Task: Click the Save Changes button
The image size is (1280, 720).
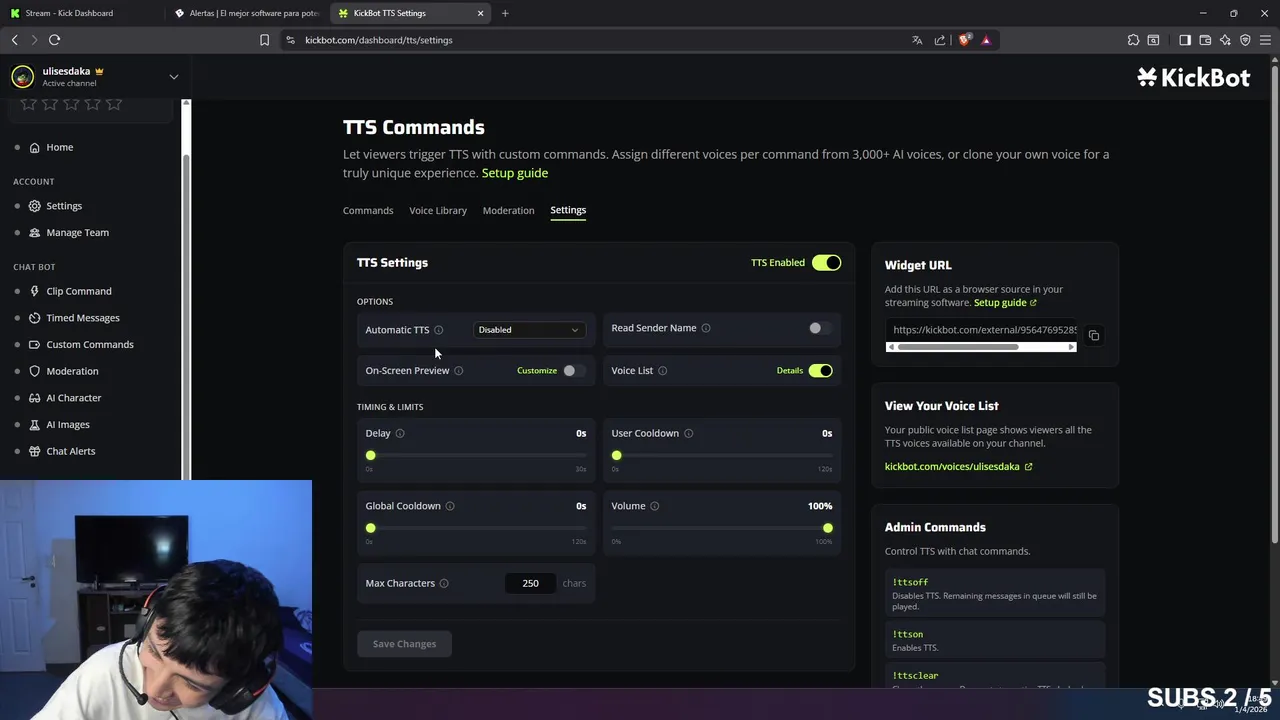Action: (x=404, y=644)
